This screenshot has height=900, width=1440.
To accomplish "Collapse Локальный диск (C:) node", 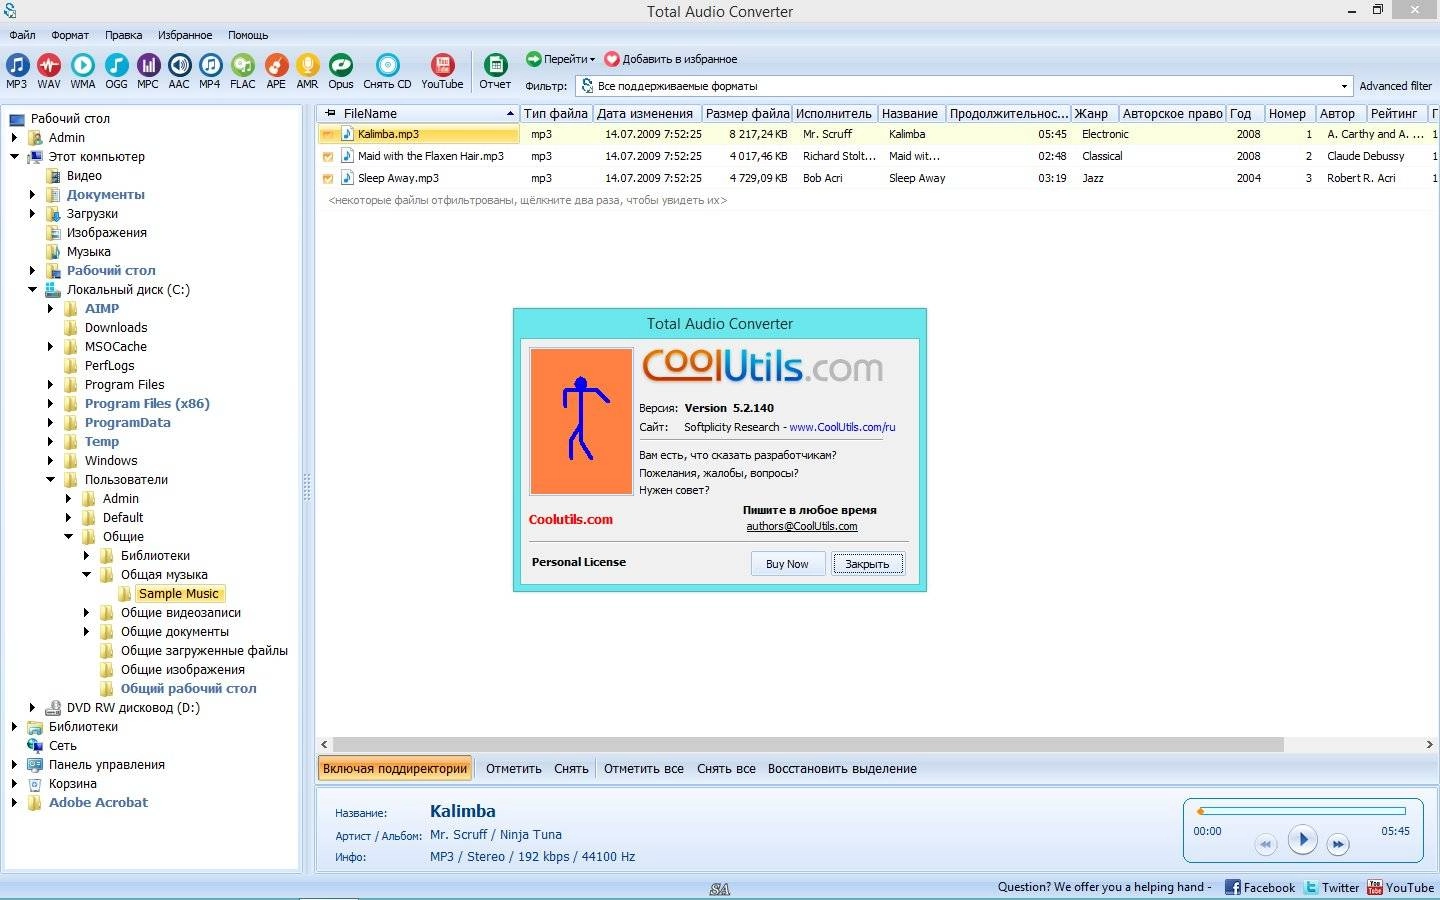I will coord(33,289).
